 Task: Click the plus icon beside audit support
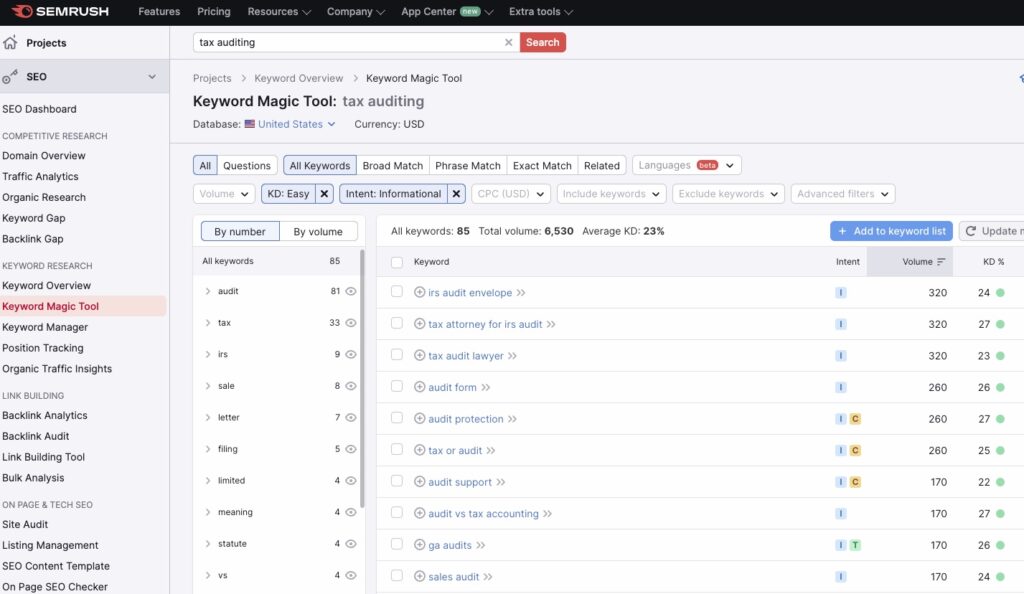click(419, 482)
